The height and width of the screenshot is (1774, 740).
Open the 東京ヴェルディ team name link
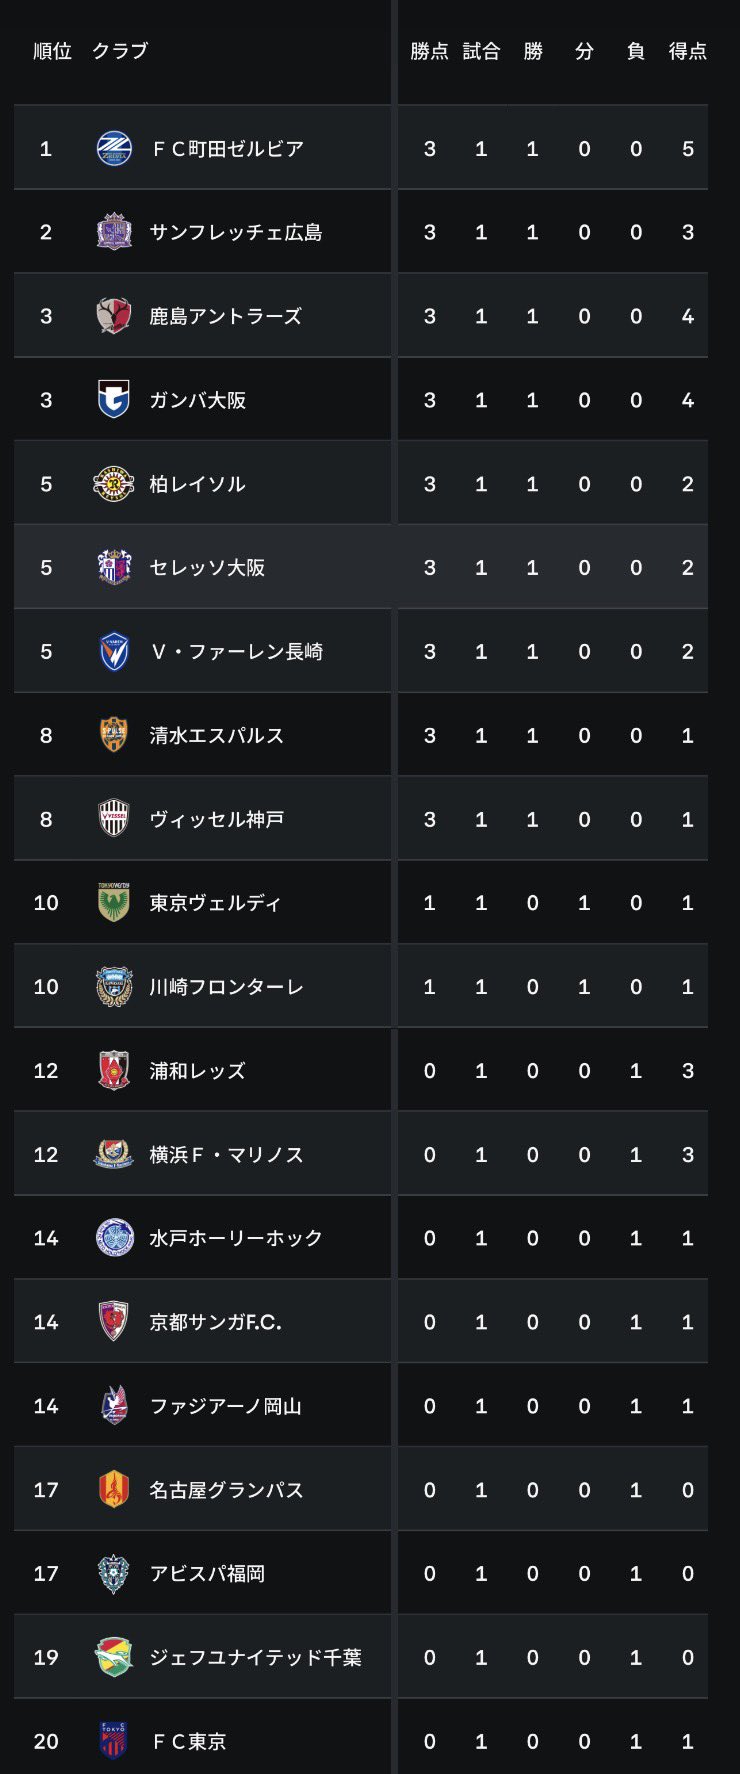click(215, 903)
